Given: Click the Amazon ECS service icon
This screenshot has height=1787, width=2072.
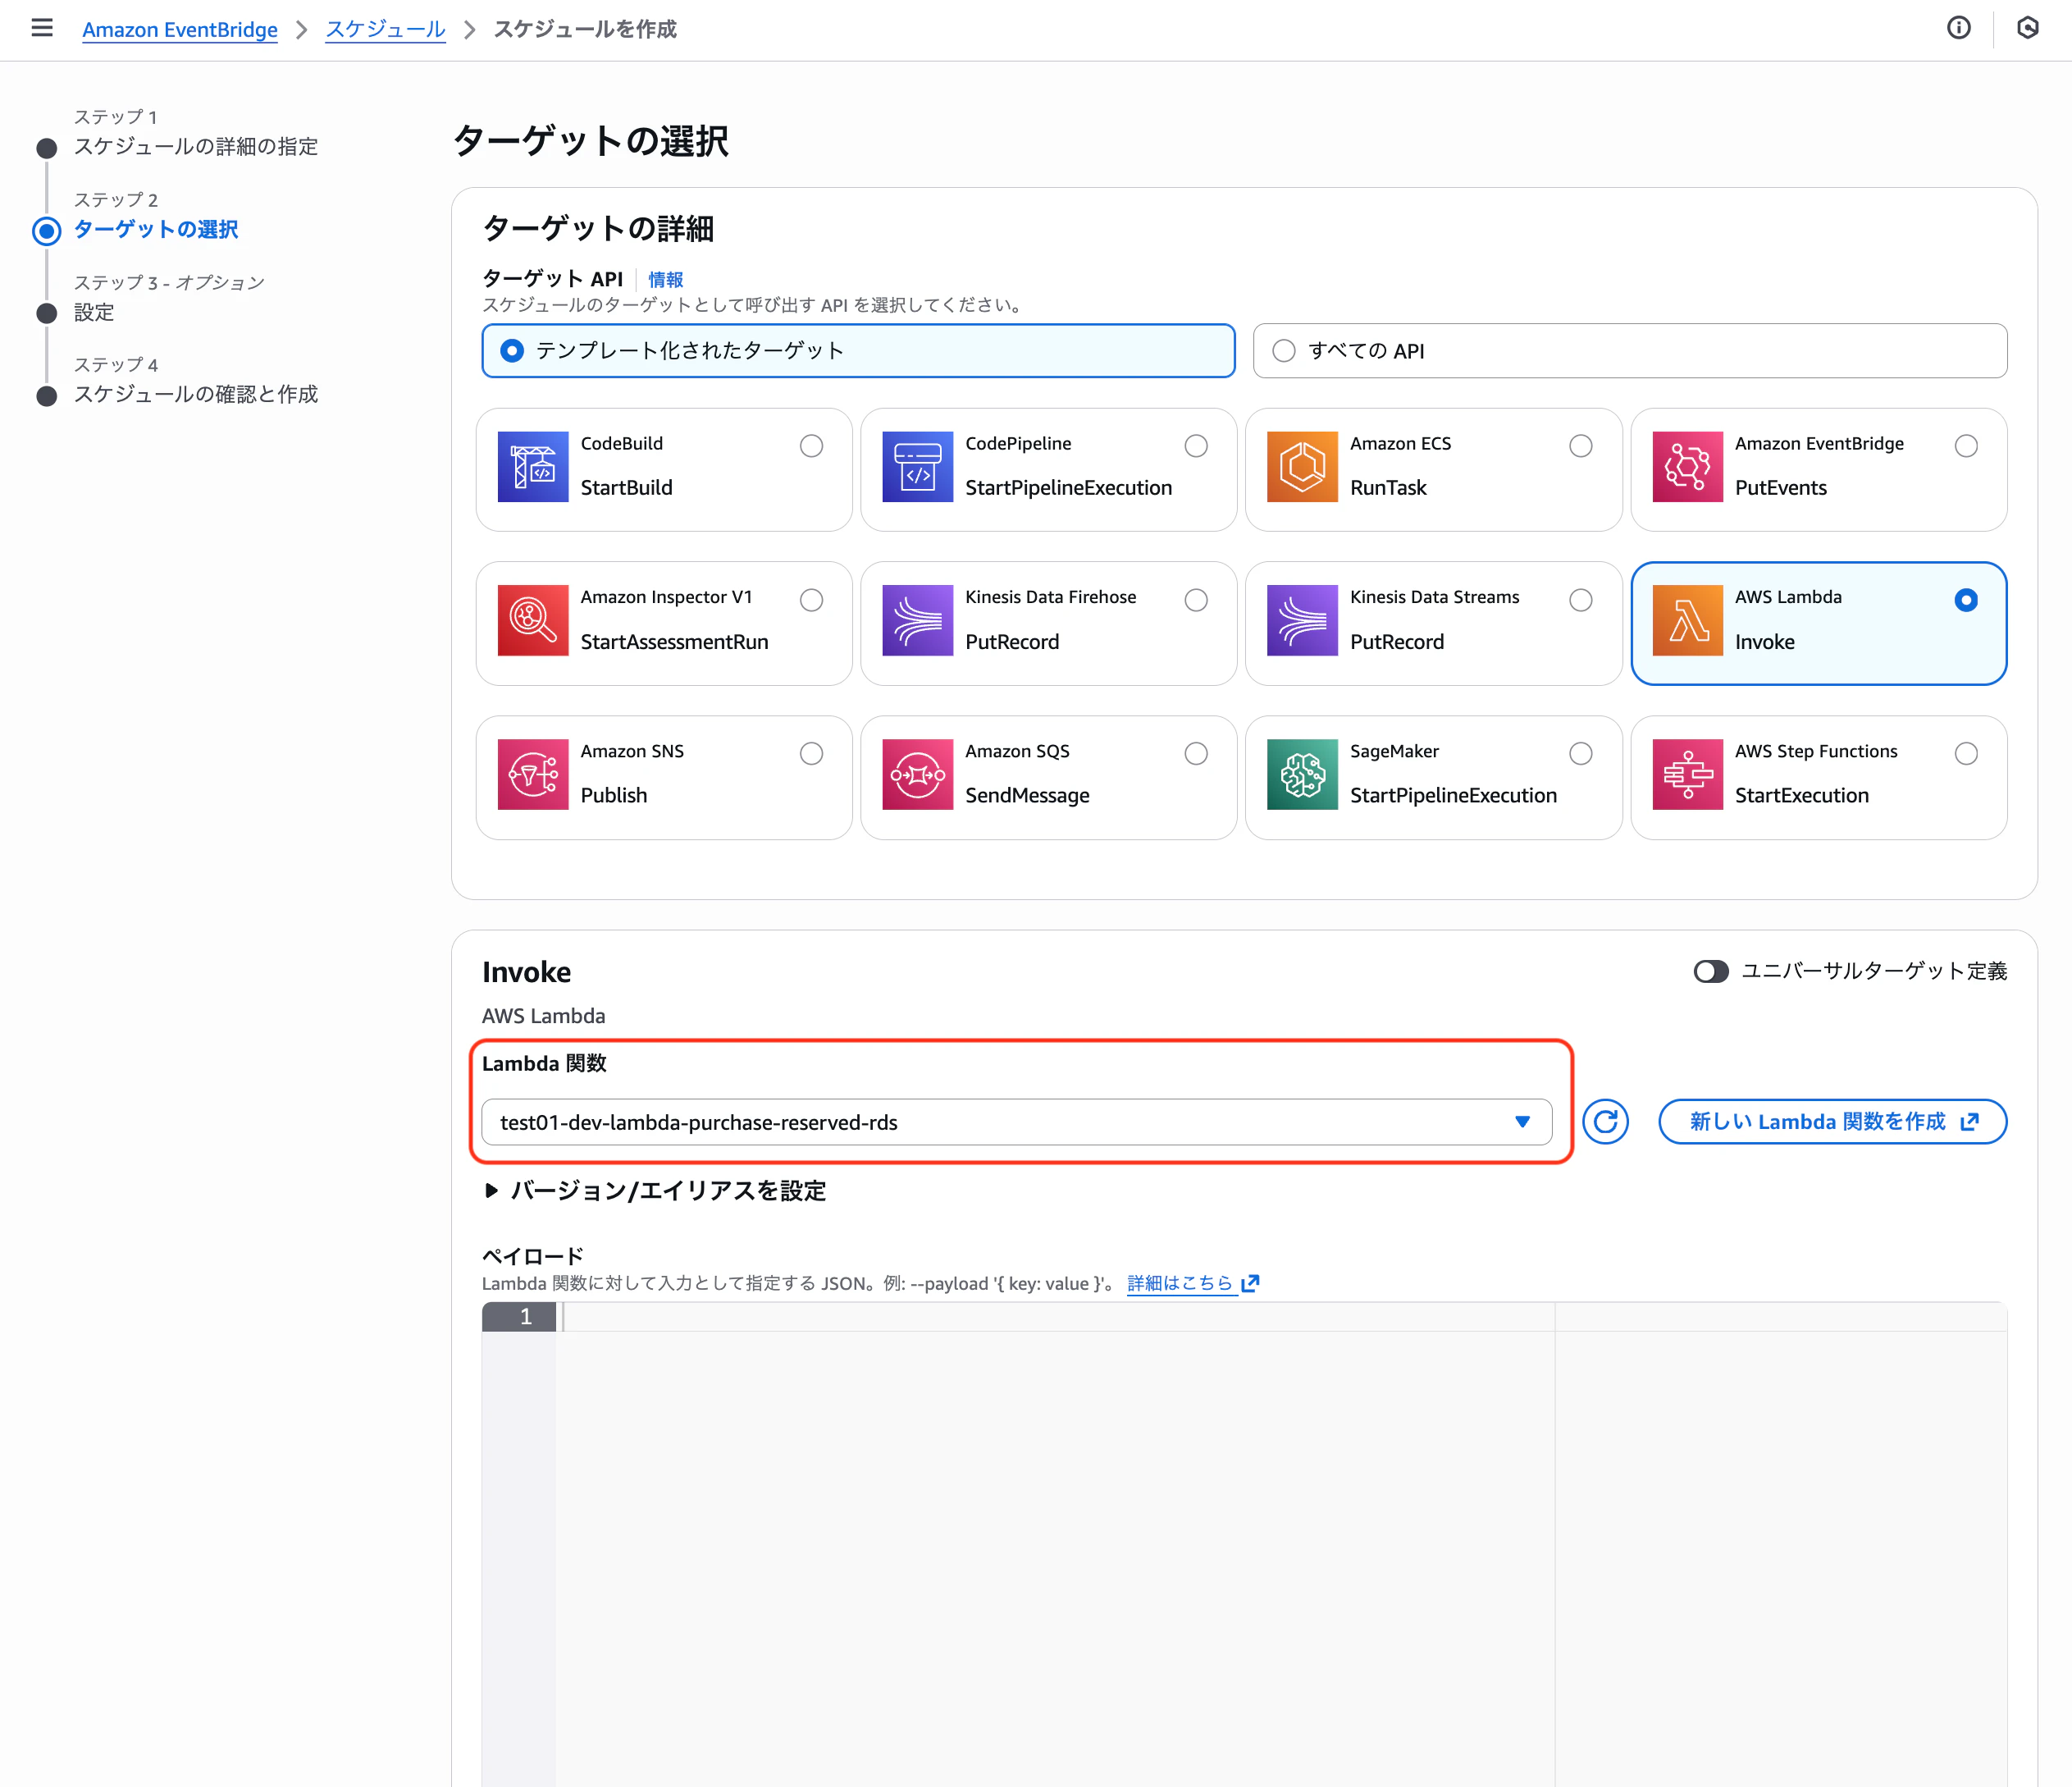Looking at the screenshot, I should 1302,467.
